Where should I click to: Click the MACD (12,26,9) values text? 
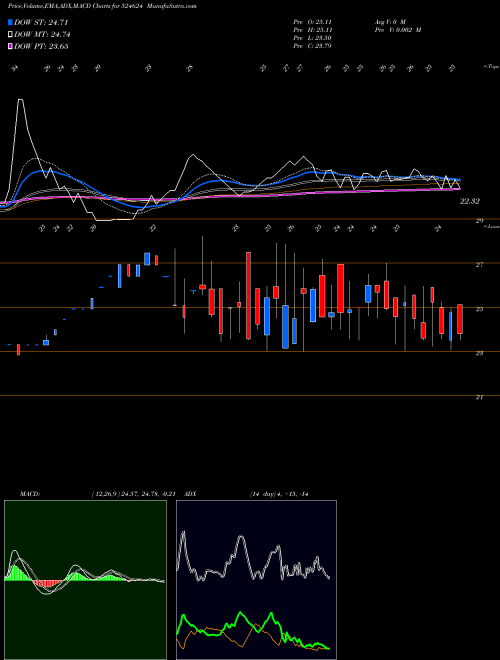pos(133,494)
